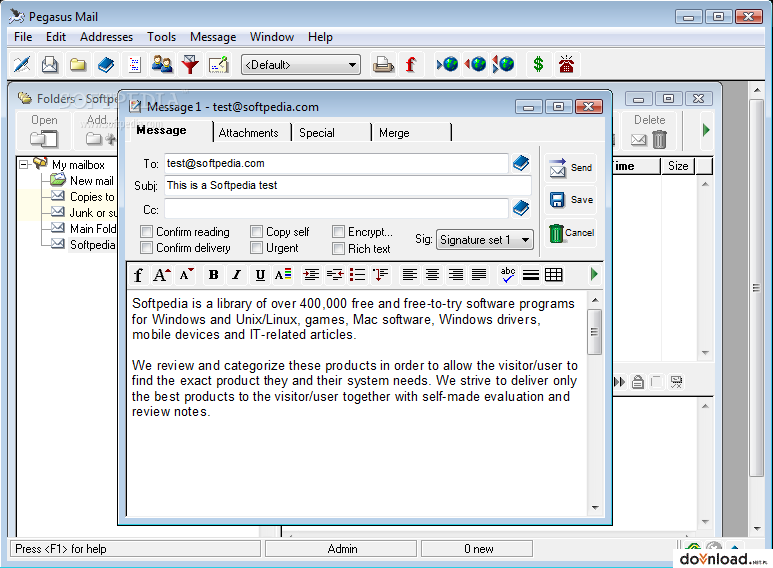This screenshot has width=773, height=568.
Task: Click the Subj input field
Action: pyautogui.click(x=348, y=185)
